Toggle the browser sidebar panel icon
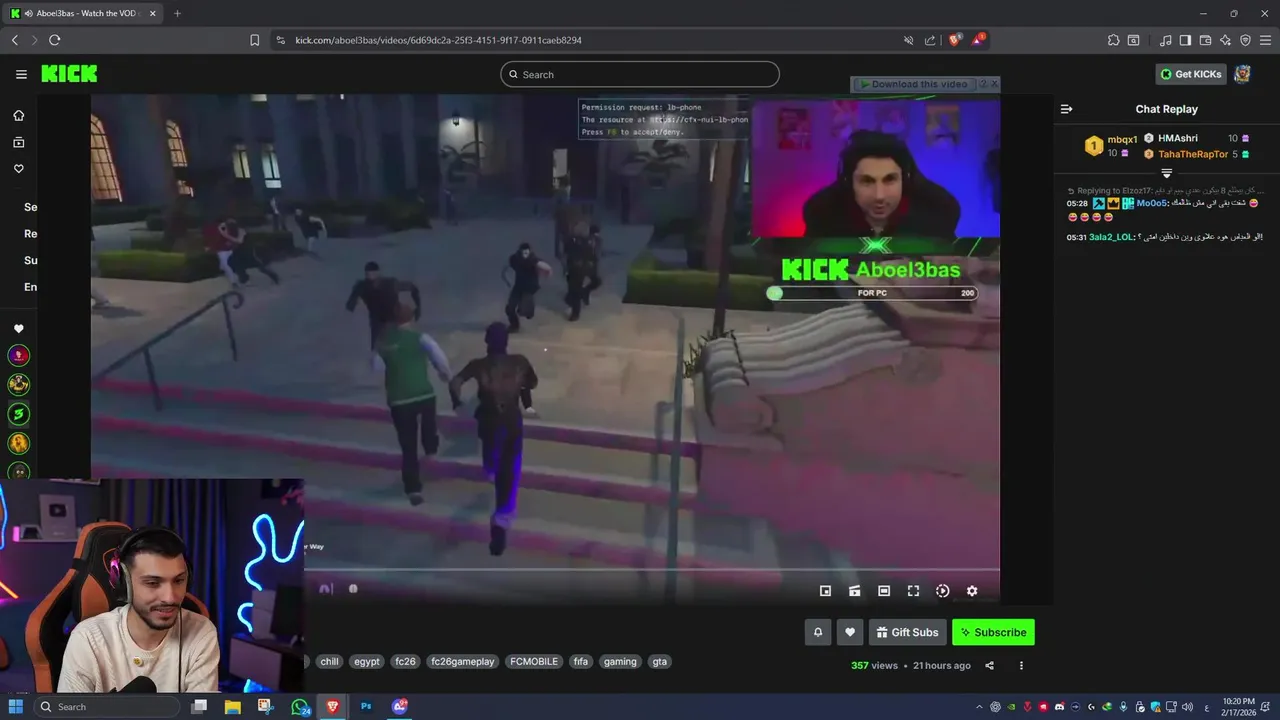The image size is (1280, 720). coord(1185,40)
